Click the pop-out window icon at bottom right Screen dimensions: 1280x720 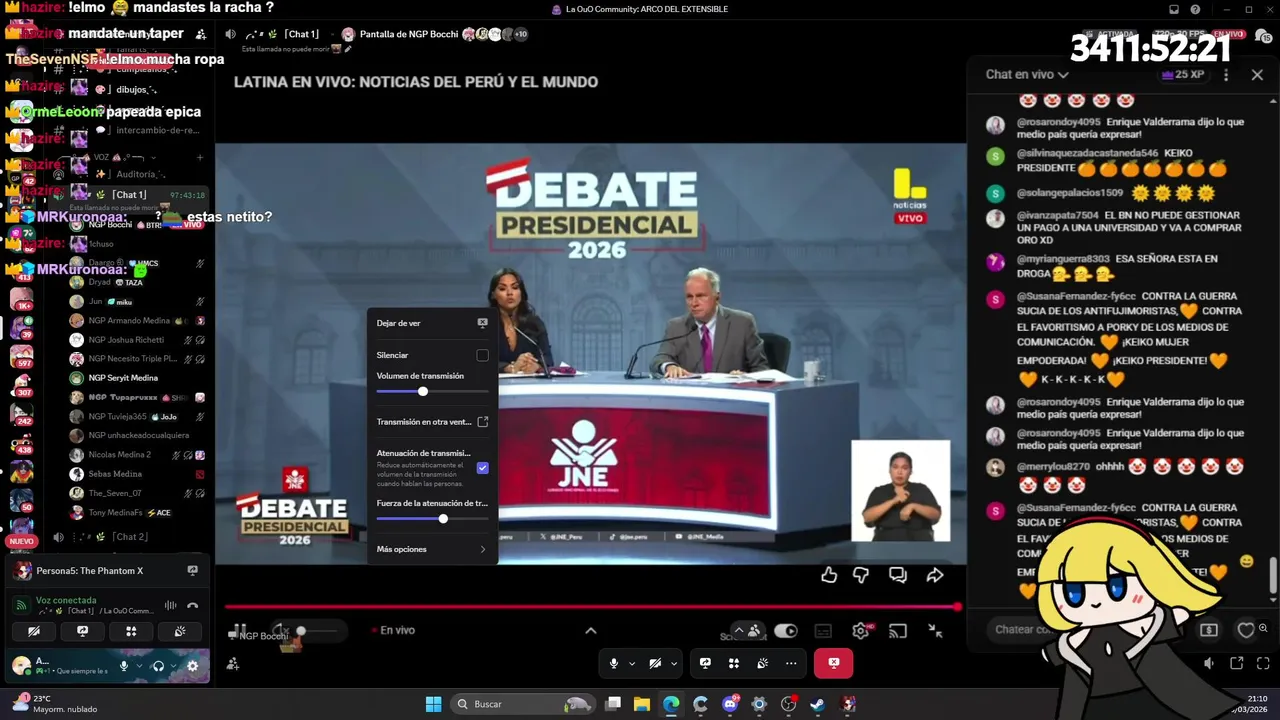[x=1236, y=663]
